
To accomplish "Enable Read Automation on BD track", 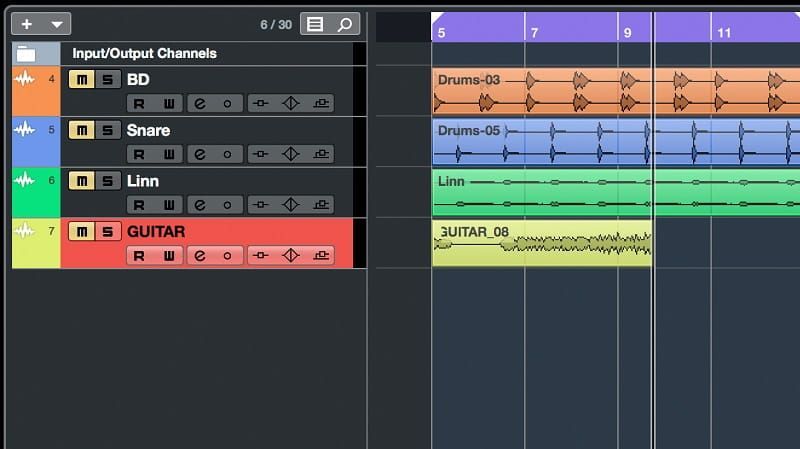I will (x=140, y=103).
